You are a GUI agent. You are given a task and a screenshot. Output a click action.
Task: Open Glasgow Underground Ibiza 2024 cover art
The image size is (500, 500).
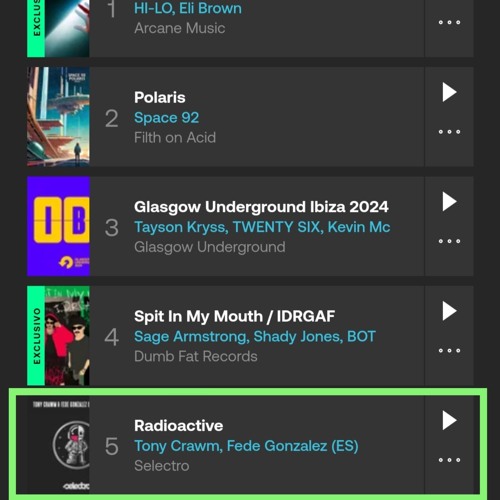[x=58, y=226]
